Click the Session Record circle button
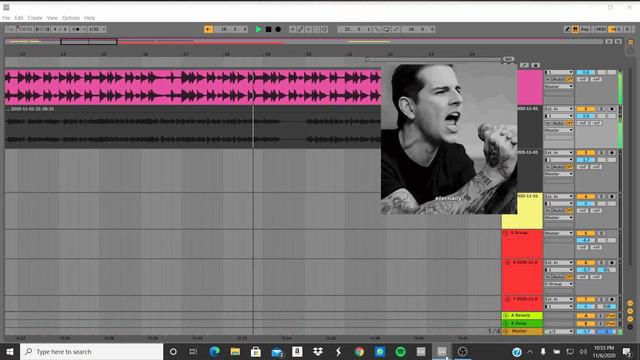 324,29
